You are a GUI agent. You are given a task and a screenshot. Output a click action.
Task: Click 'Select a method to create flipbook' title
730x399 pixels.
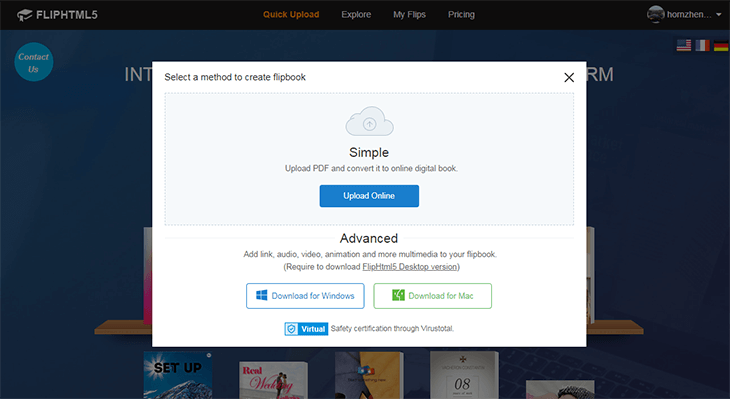point(235,77)
